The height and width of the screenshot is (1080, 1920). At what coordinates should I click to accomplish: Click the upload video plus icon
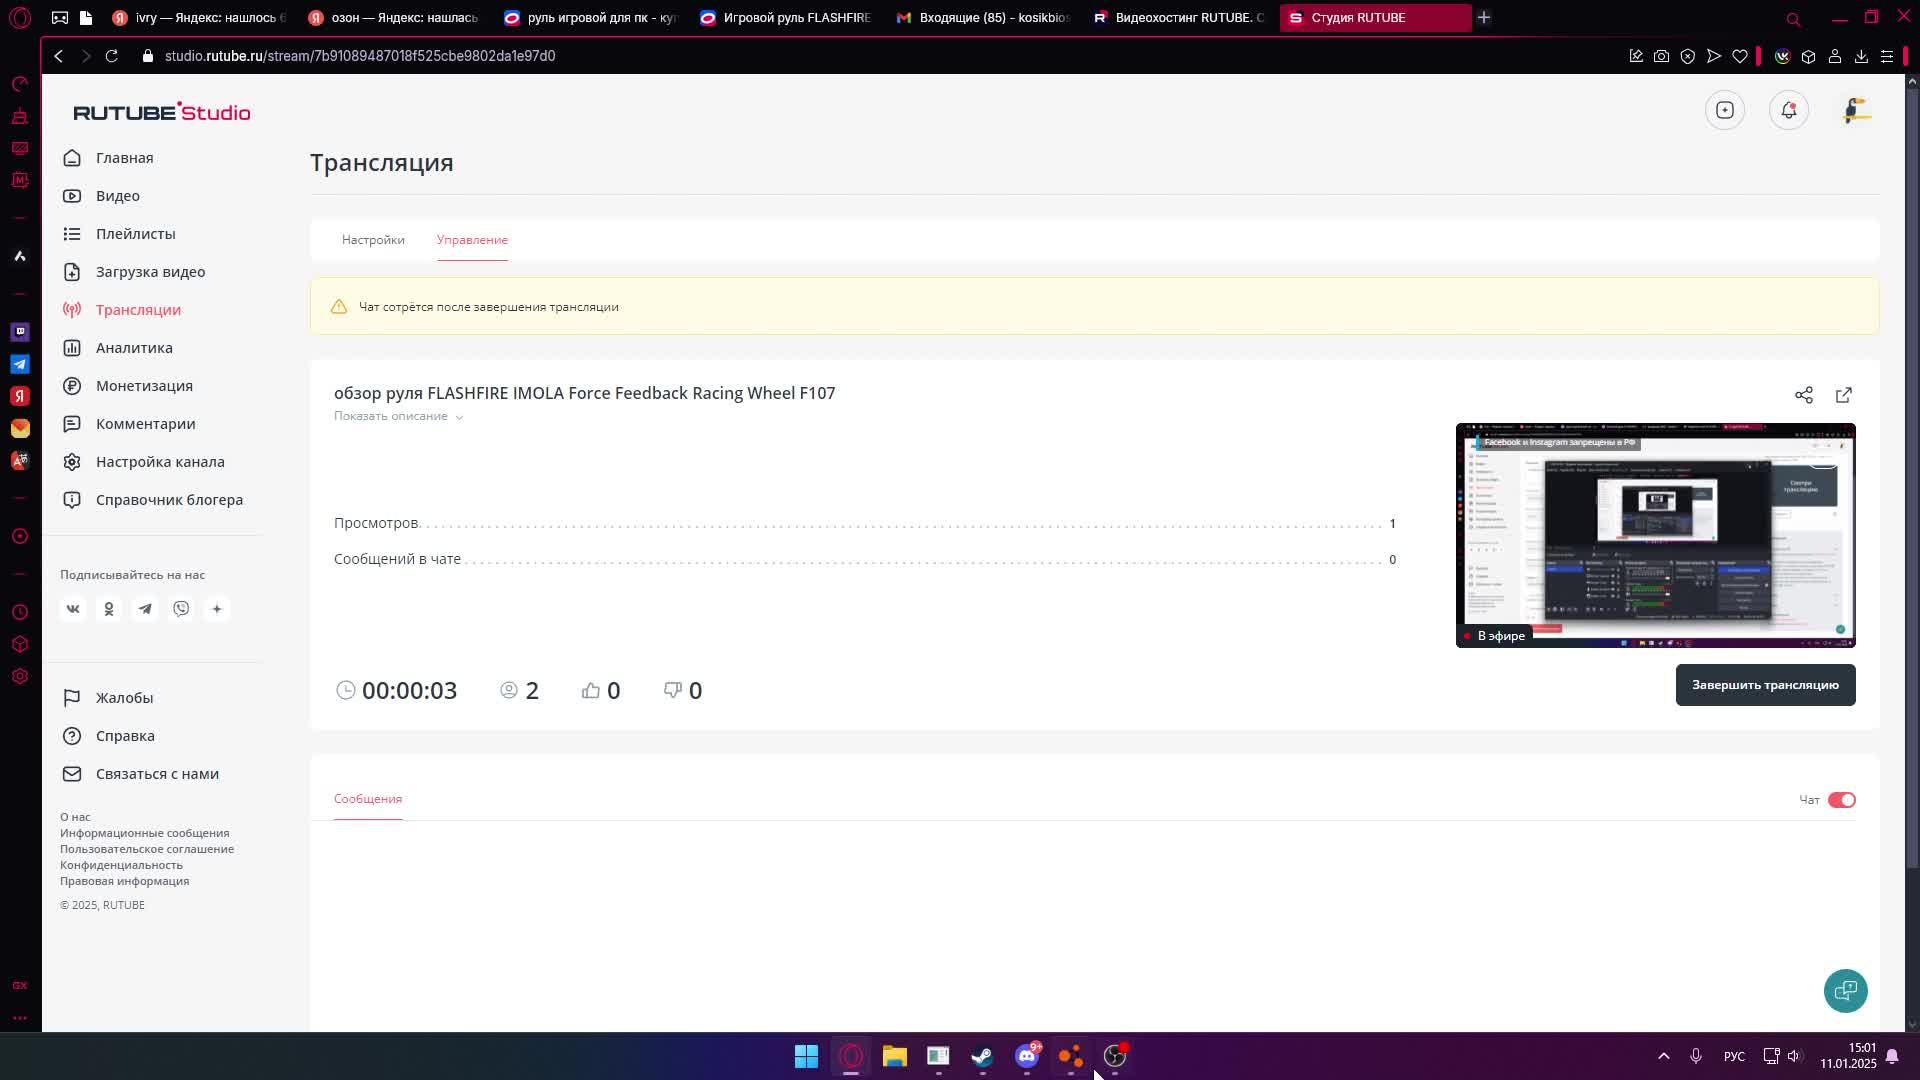click(1725, 110)
